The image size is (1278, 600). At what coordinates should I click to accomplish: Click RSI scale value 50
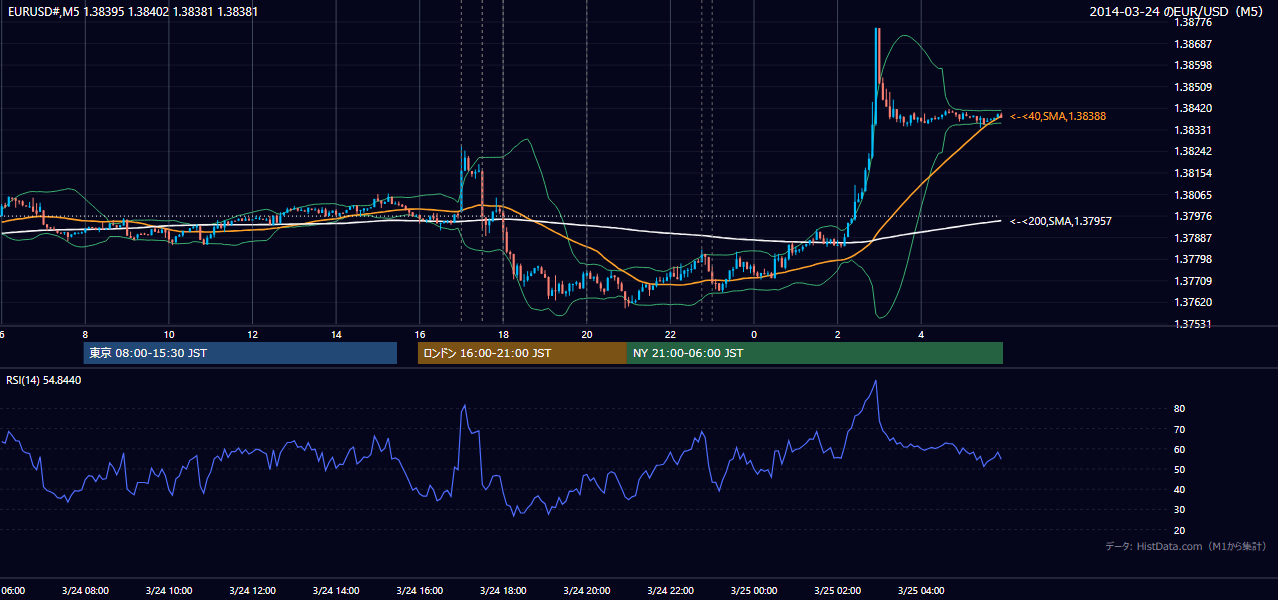tap(1180, 469)
